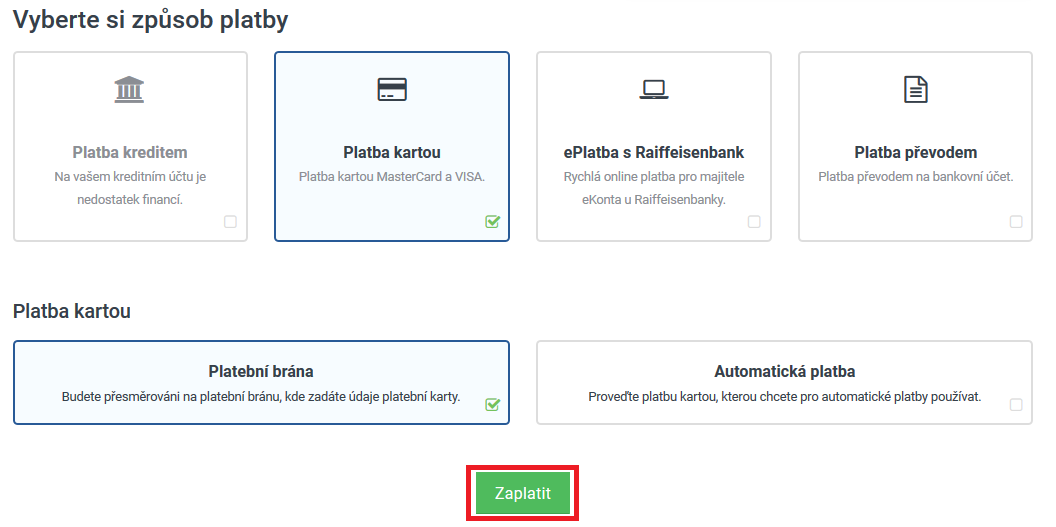Click the MasterCard a VISA description text
1056x527 pixels.
click(x=392, y=177)
